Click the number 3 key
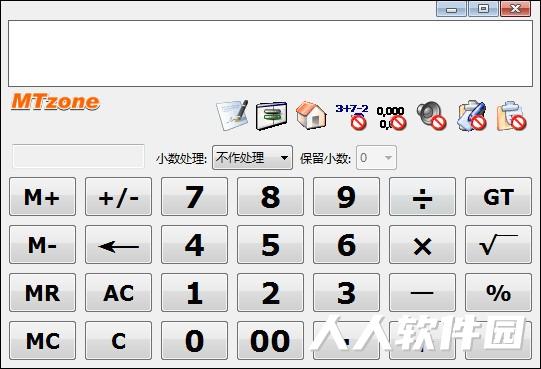541x369 pixels. coord(346,292)
